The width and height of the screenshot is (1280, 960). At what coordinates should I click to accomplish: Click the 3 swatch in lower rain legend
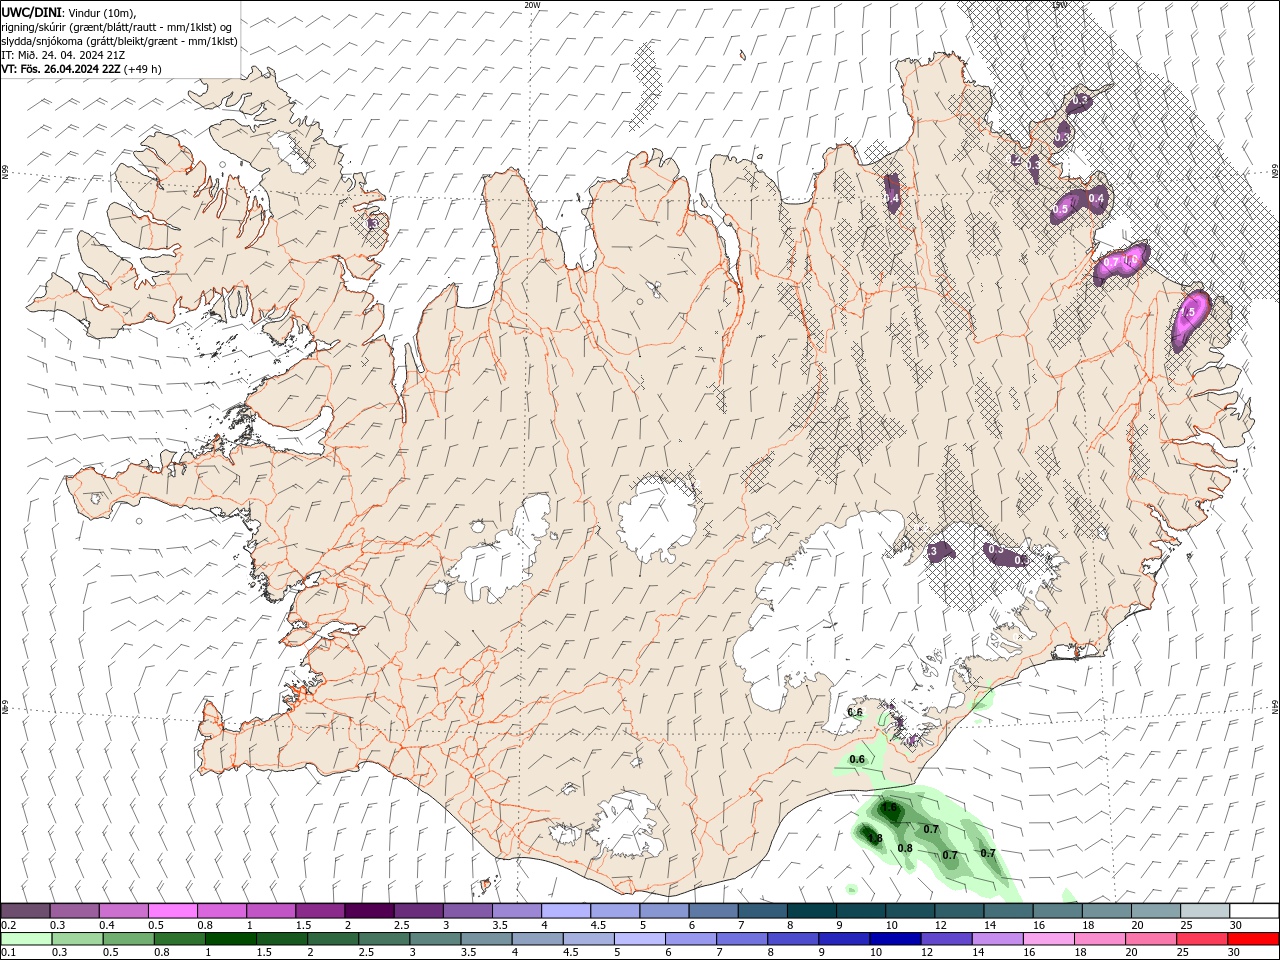point(434,939)
